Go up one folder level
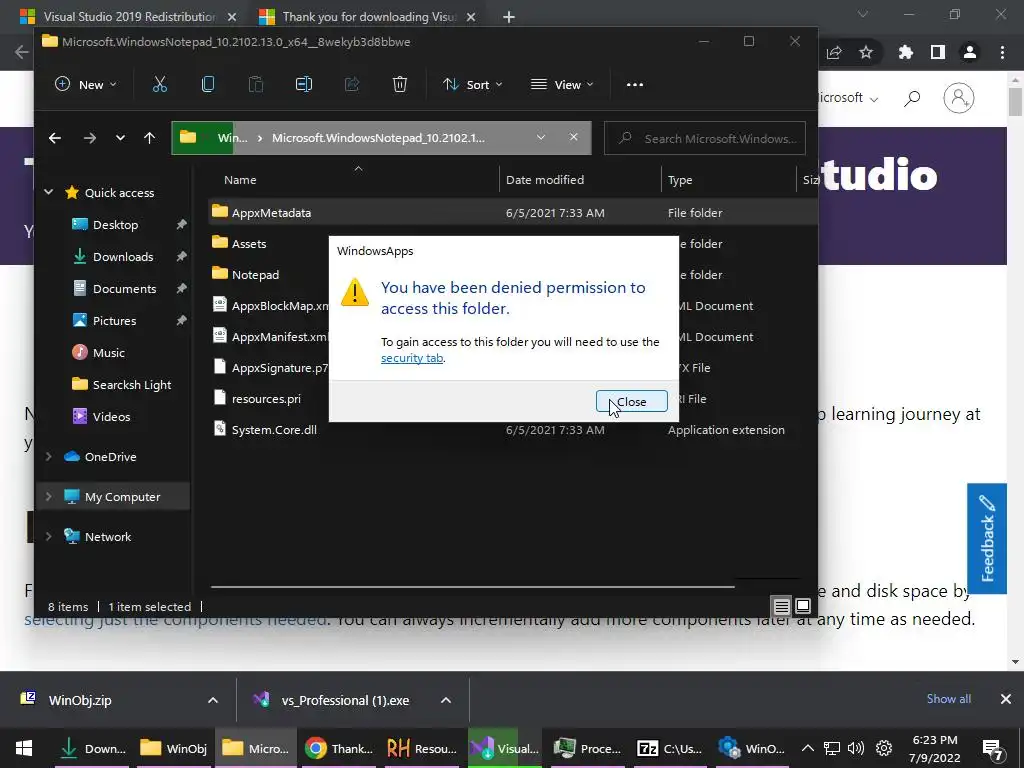 [x=150, y=138]
